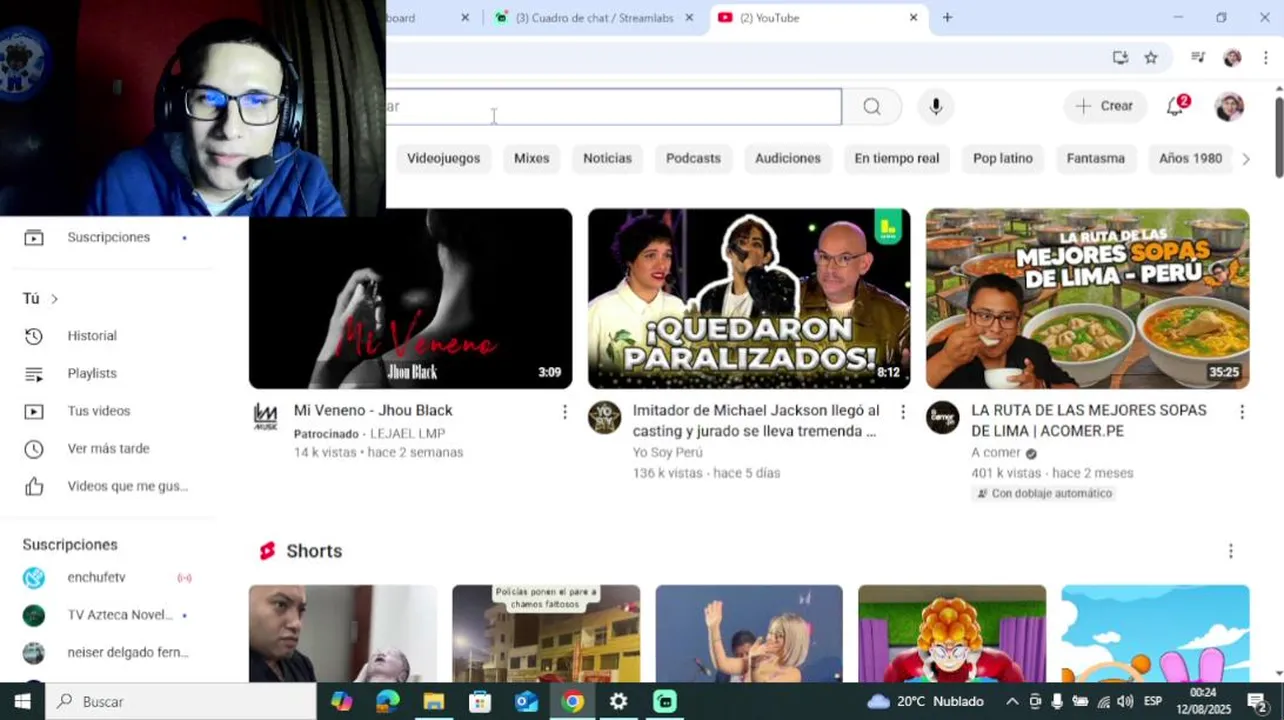Click the Tus videos play icon
The height and width of the screenshot is (720, 1284).
tap(34, 411)
